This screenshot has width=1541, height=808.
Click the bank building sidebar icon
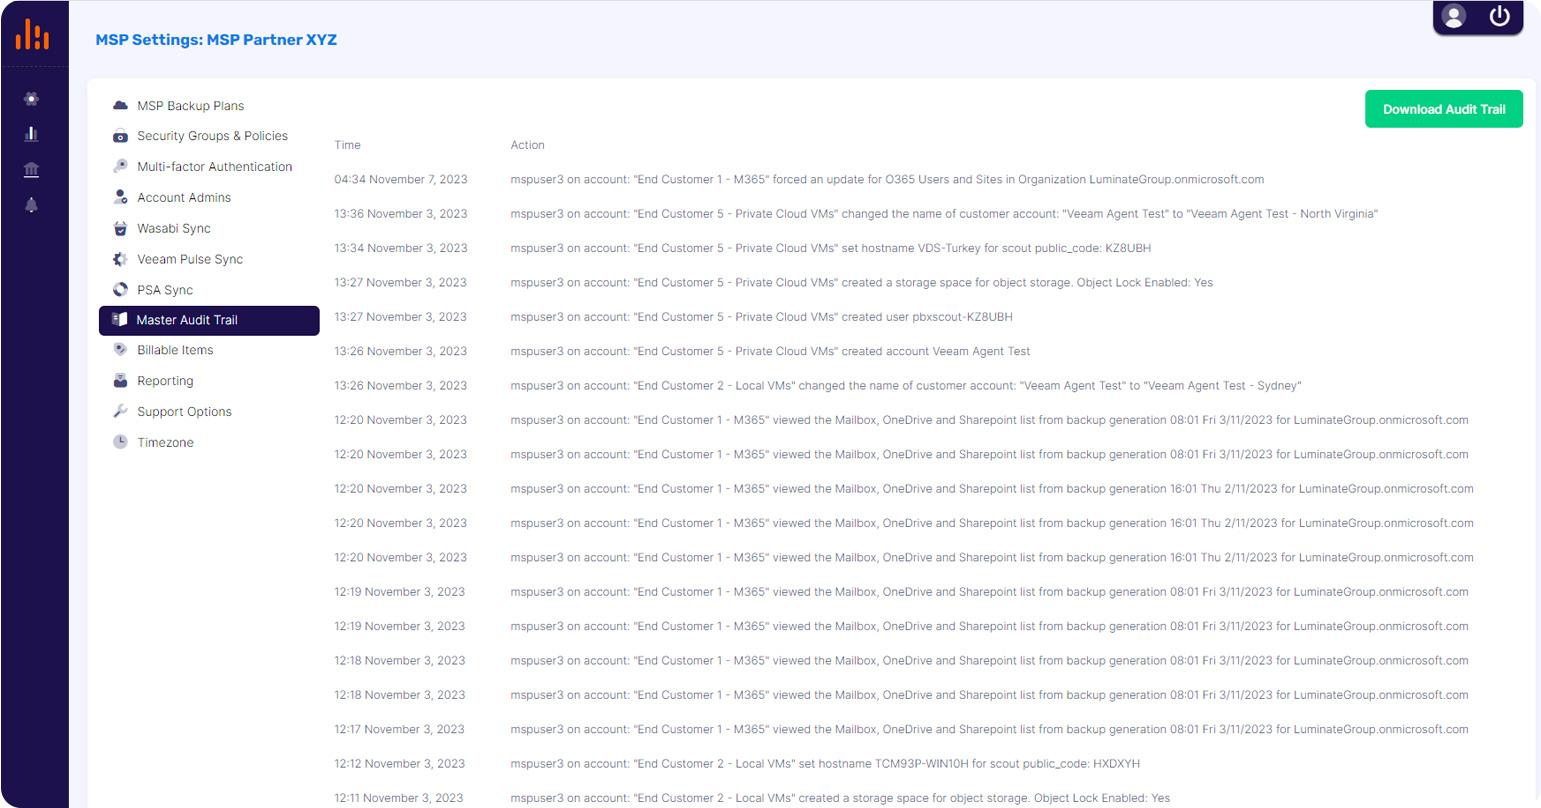tap(31, 170)
